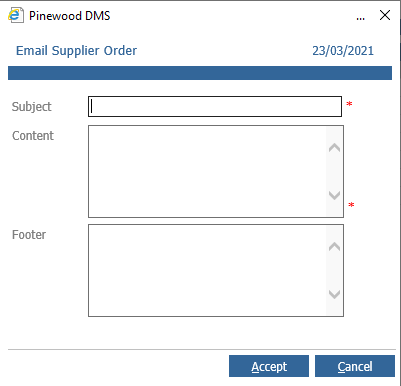Close the Pinewood DMS window
The image size is (401, 386).
coord(385,15)
